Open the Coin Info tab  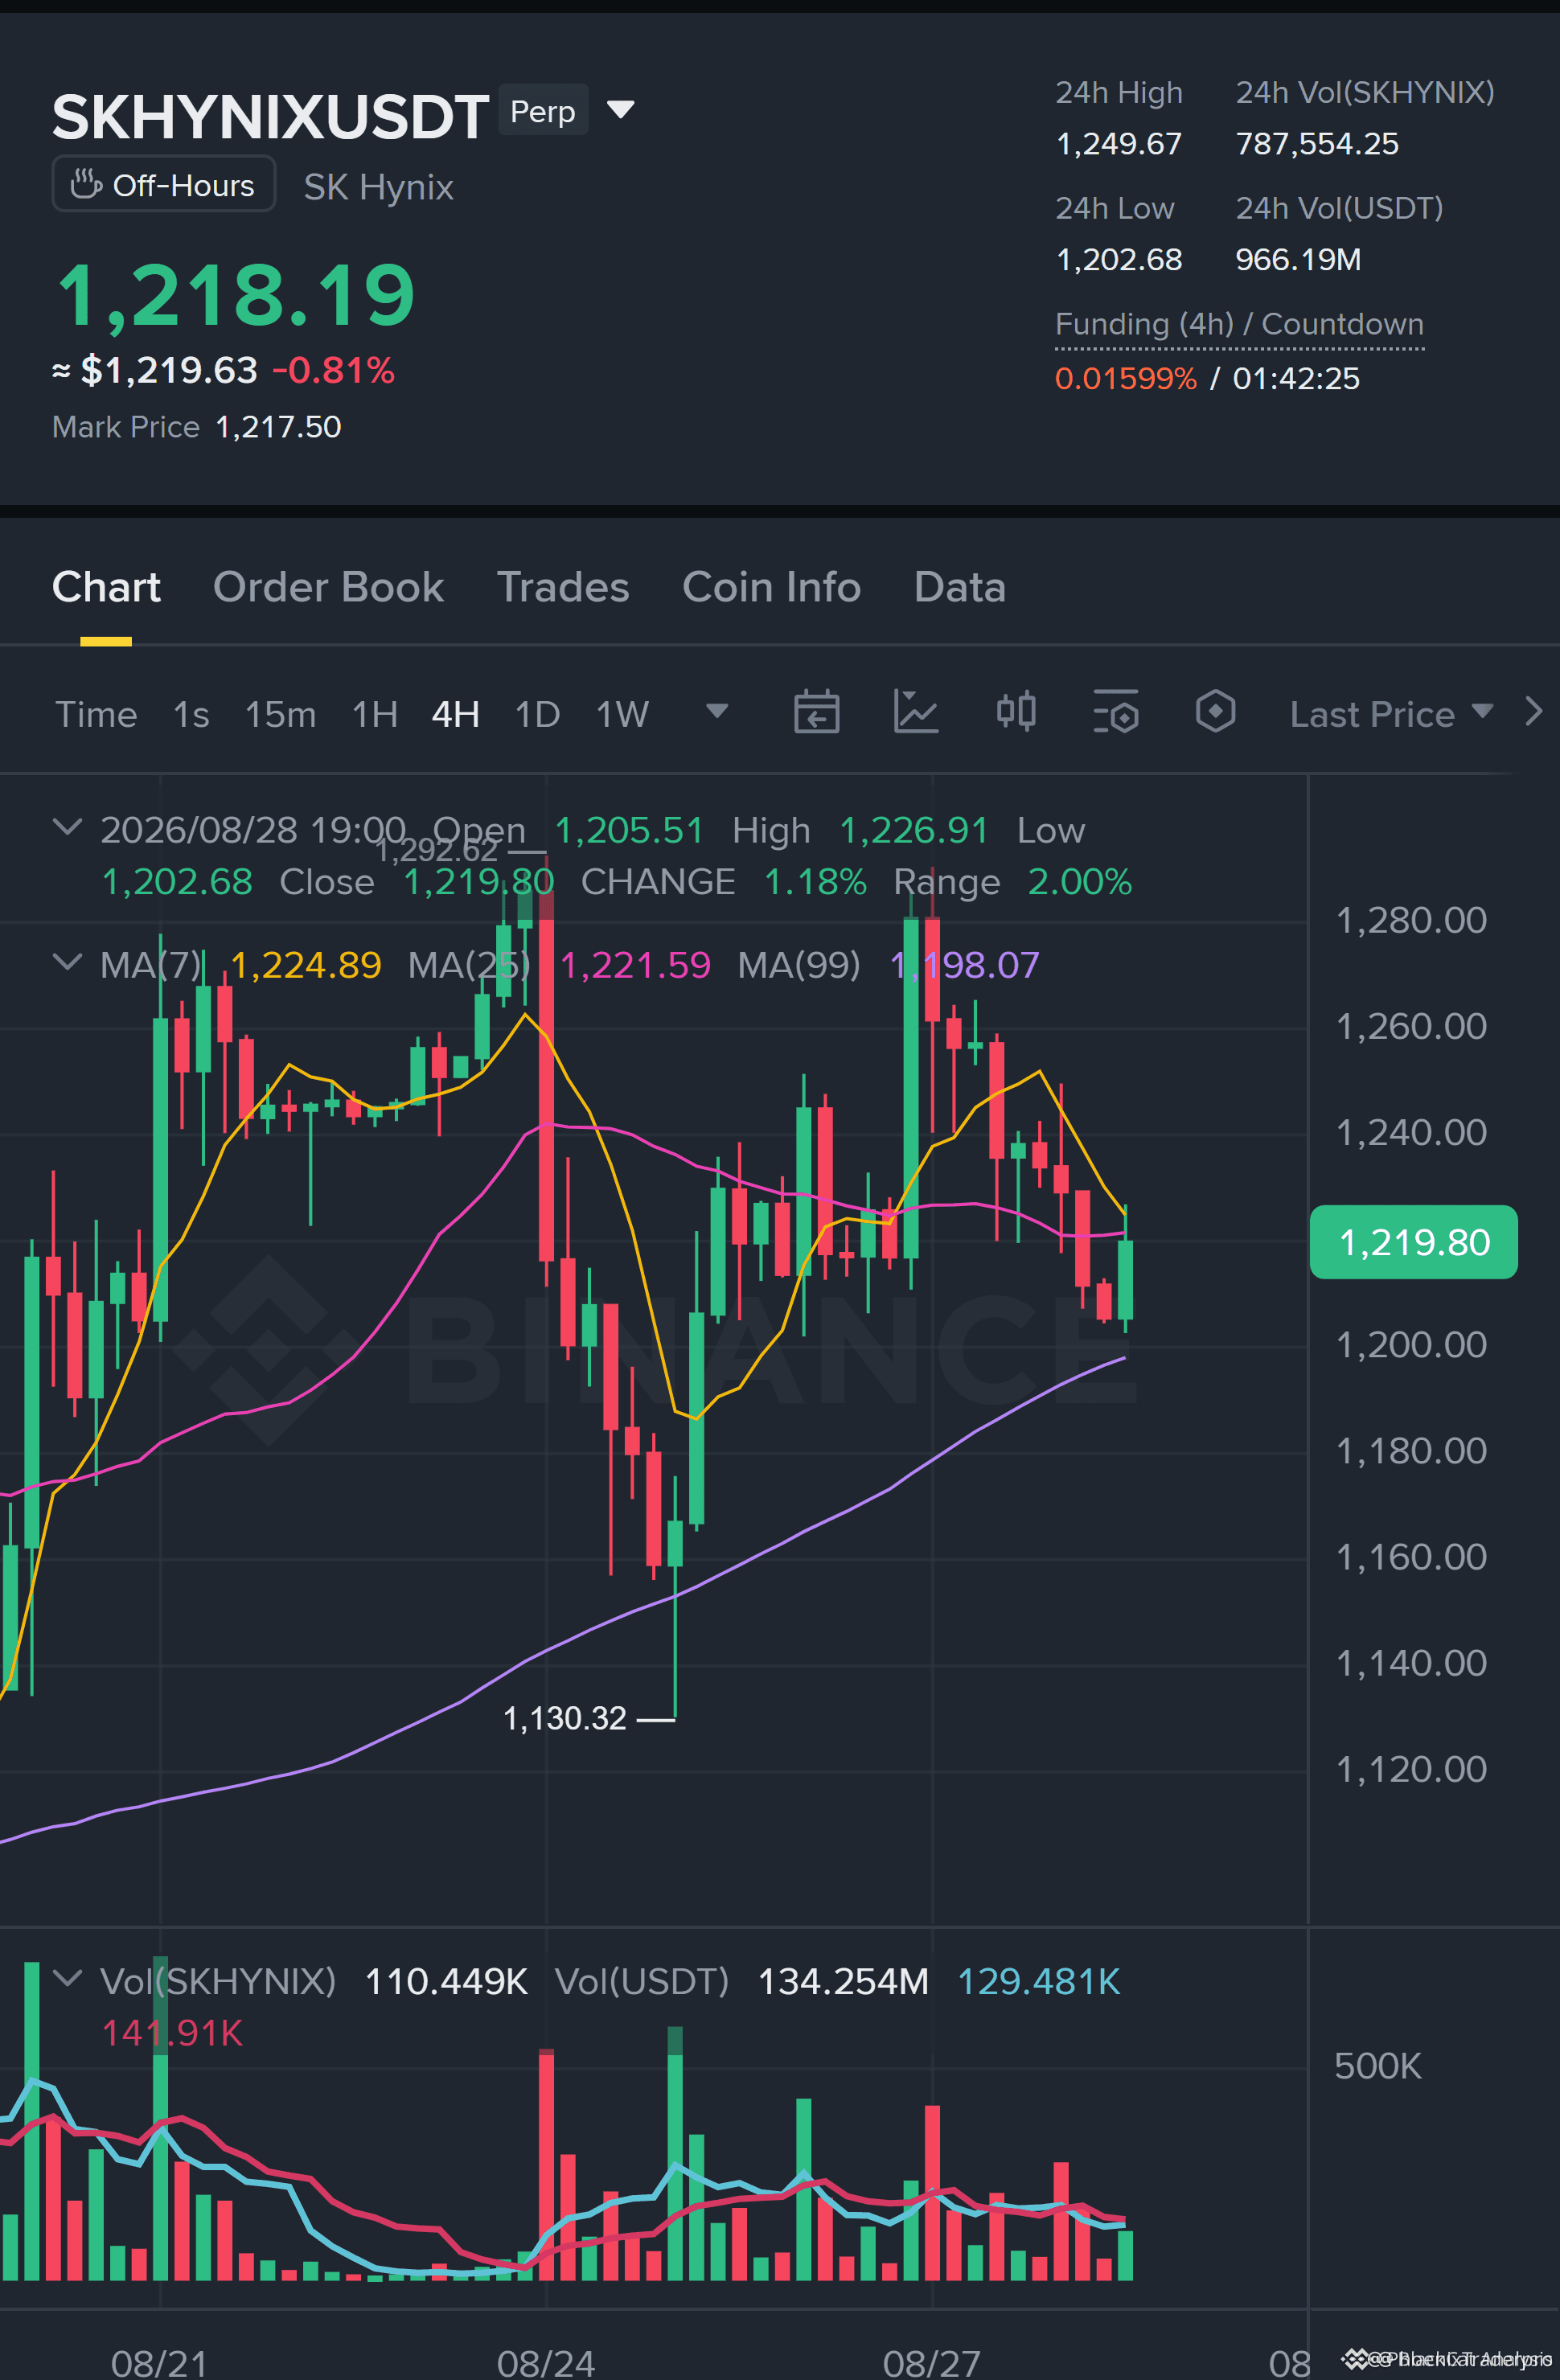pyautogui.click(x=771, y=587)
